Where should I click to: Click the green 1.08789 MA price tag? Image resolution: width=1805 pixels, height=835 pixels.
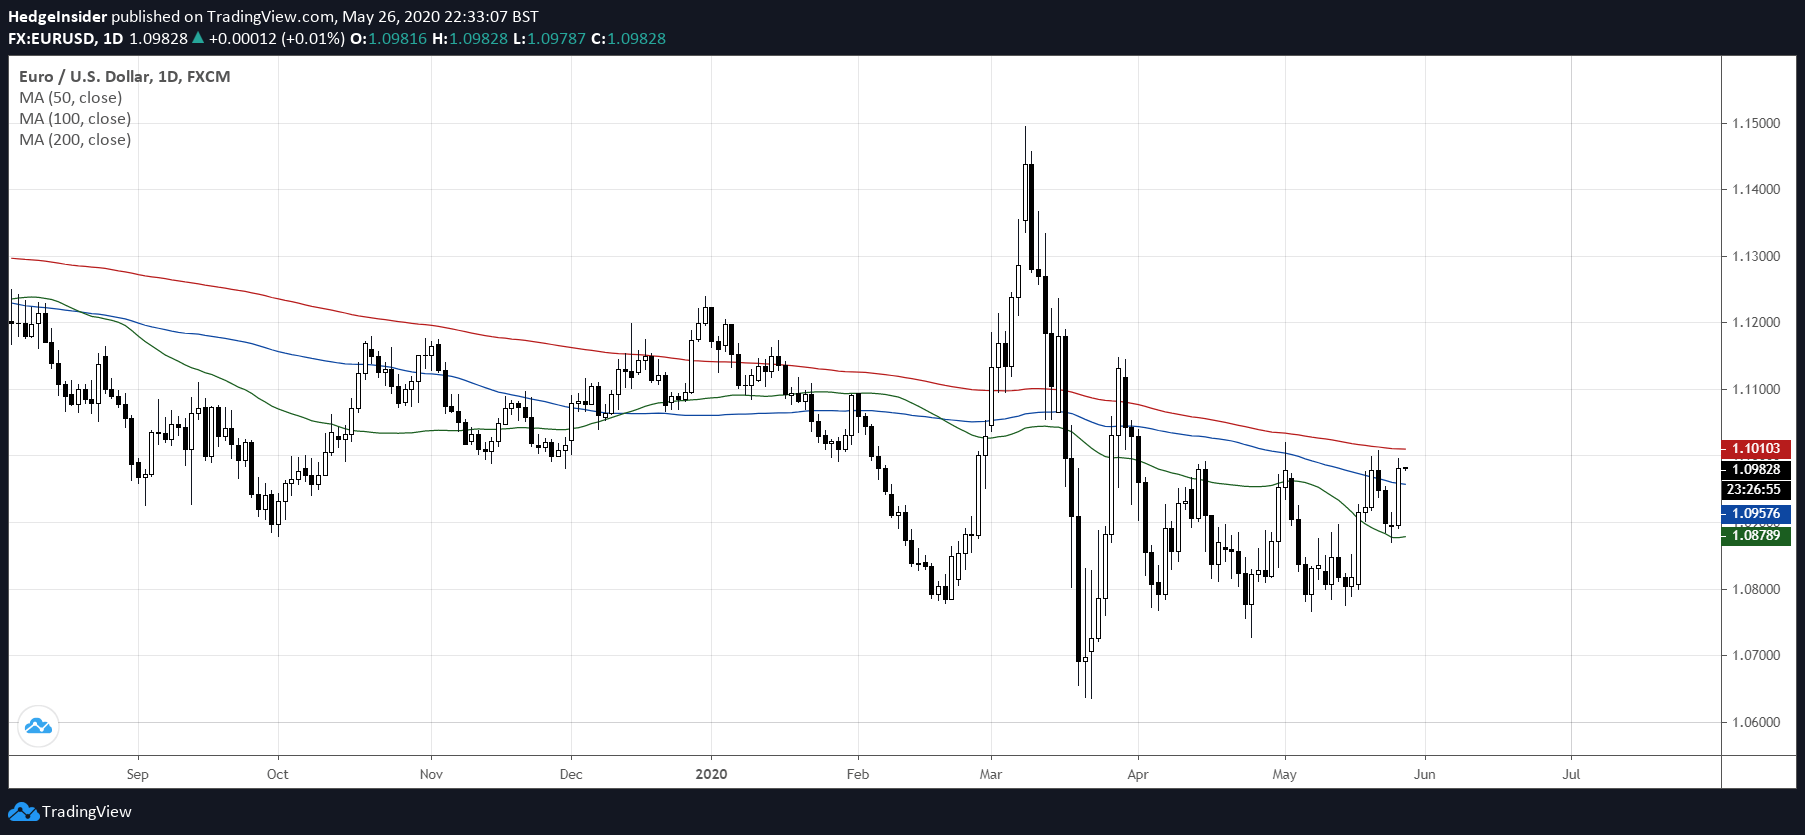[x=1755, y=535]
